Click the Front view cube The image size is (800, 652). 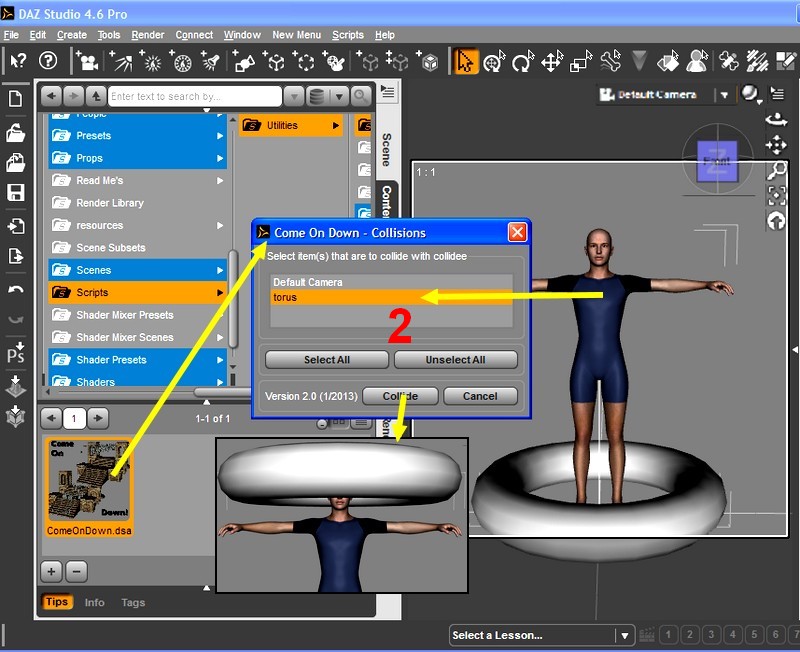click(717, 161)
